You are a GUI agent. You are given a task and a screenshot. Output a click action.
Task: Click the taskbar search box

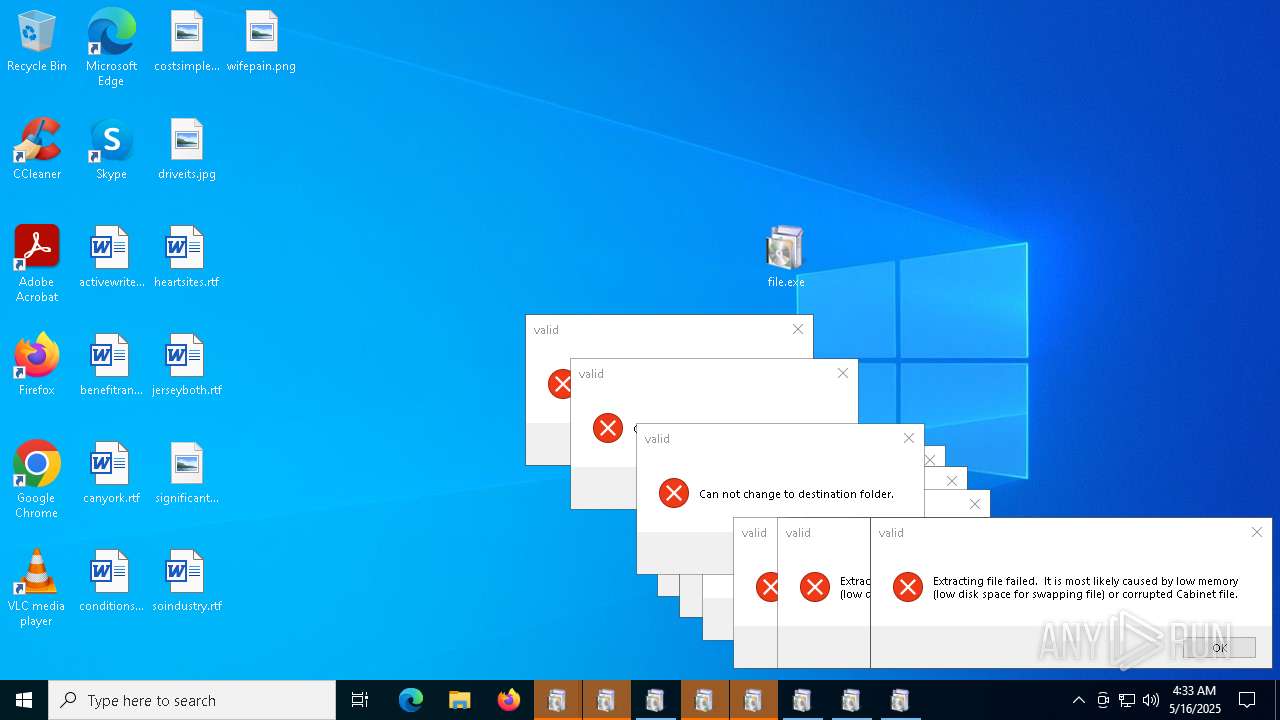tap(192, 700)
